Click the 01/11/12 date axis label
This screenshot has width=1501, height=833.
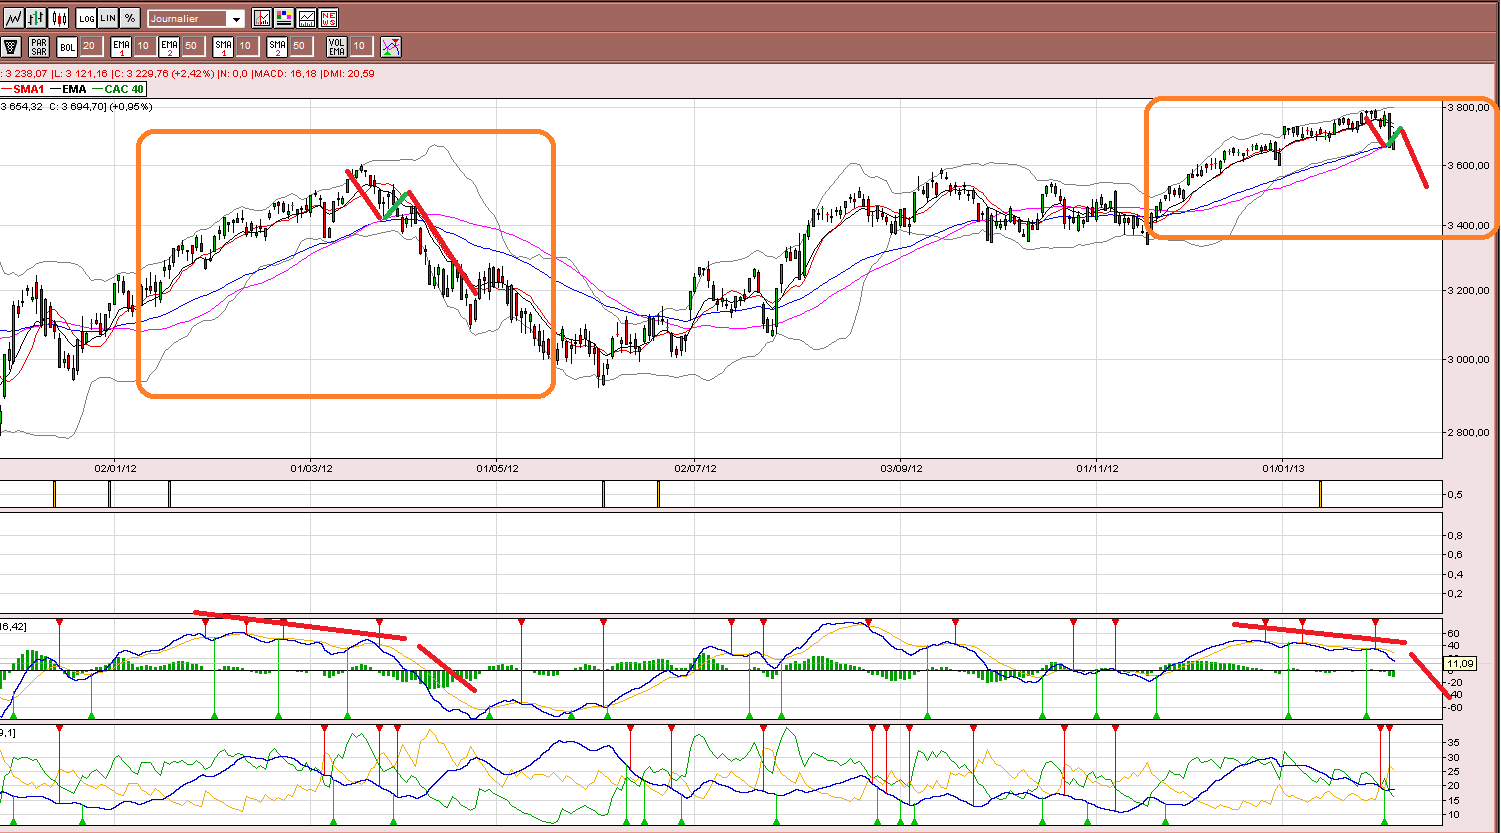[x=1097, y=467]
